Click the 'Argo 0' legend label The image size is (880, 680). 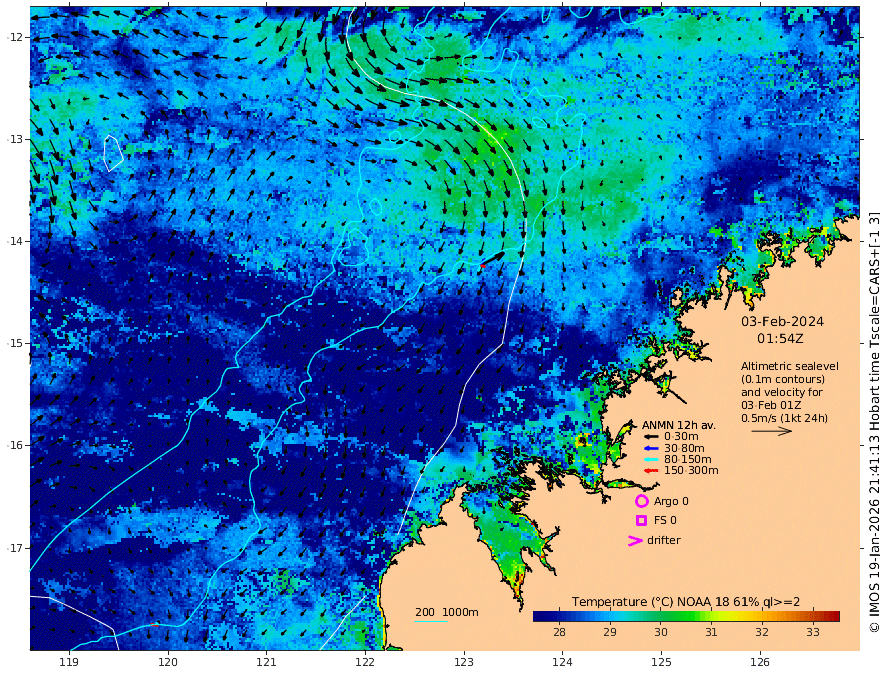click(671, 502)
